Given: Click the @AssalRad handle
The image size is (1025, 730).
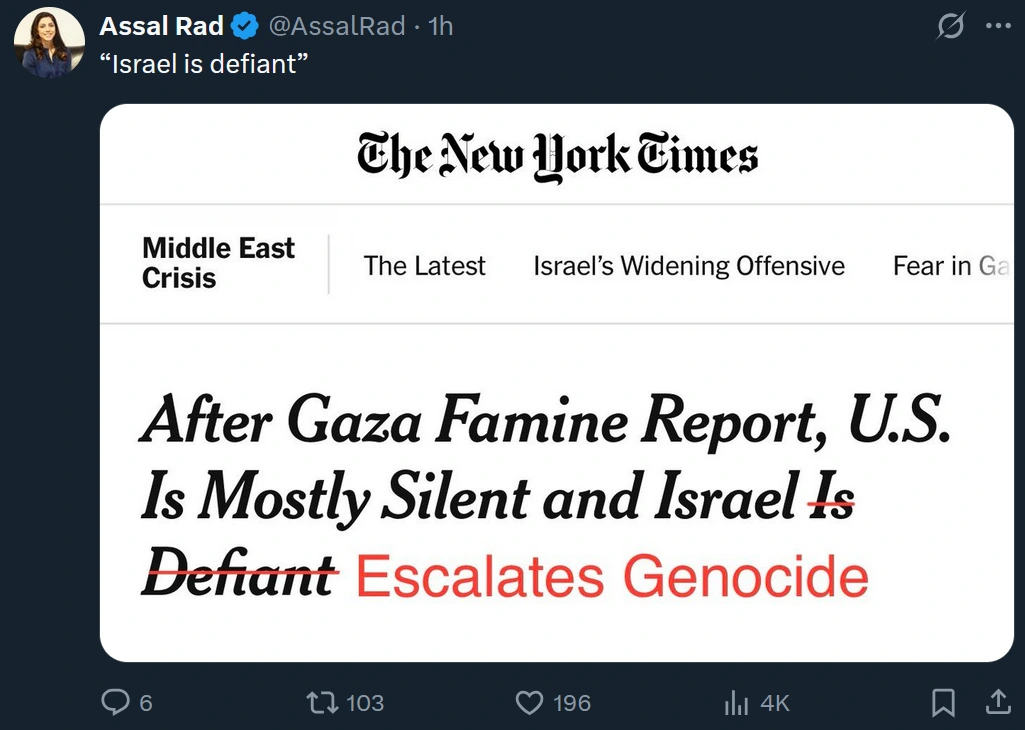Looking at the screenshot, I should click(x=336, y=26).
